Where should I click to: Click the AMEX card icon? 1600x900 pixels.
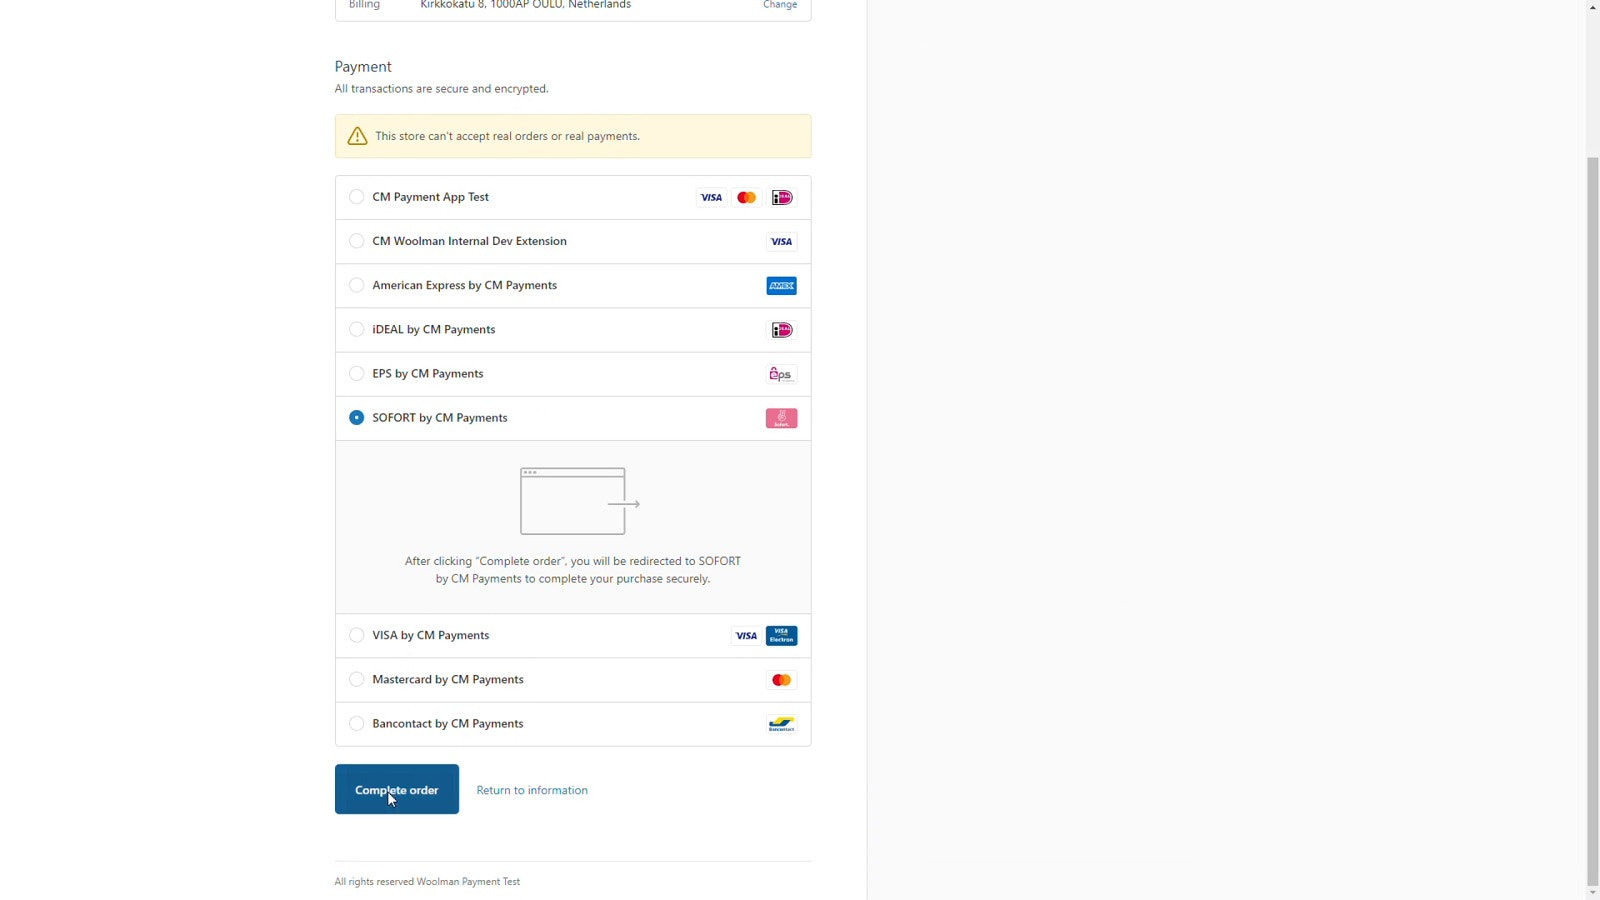point(782,286)
